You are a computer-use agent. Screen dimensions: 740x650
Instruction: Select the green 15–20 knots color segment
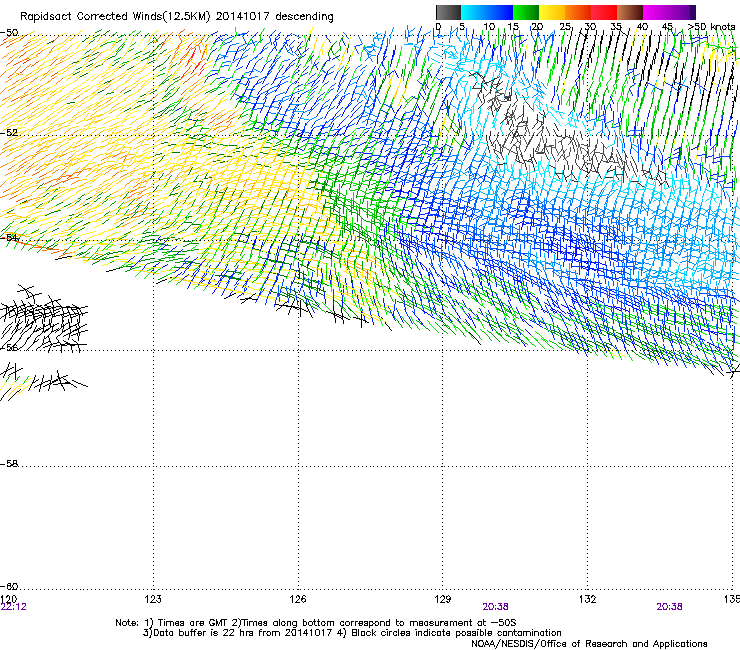526,12
